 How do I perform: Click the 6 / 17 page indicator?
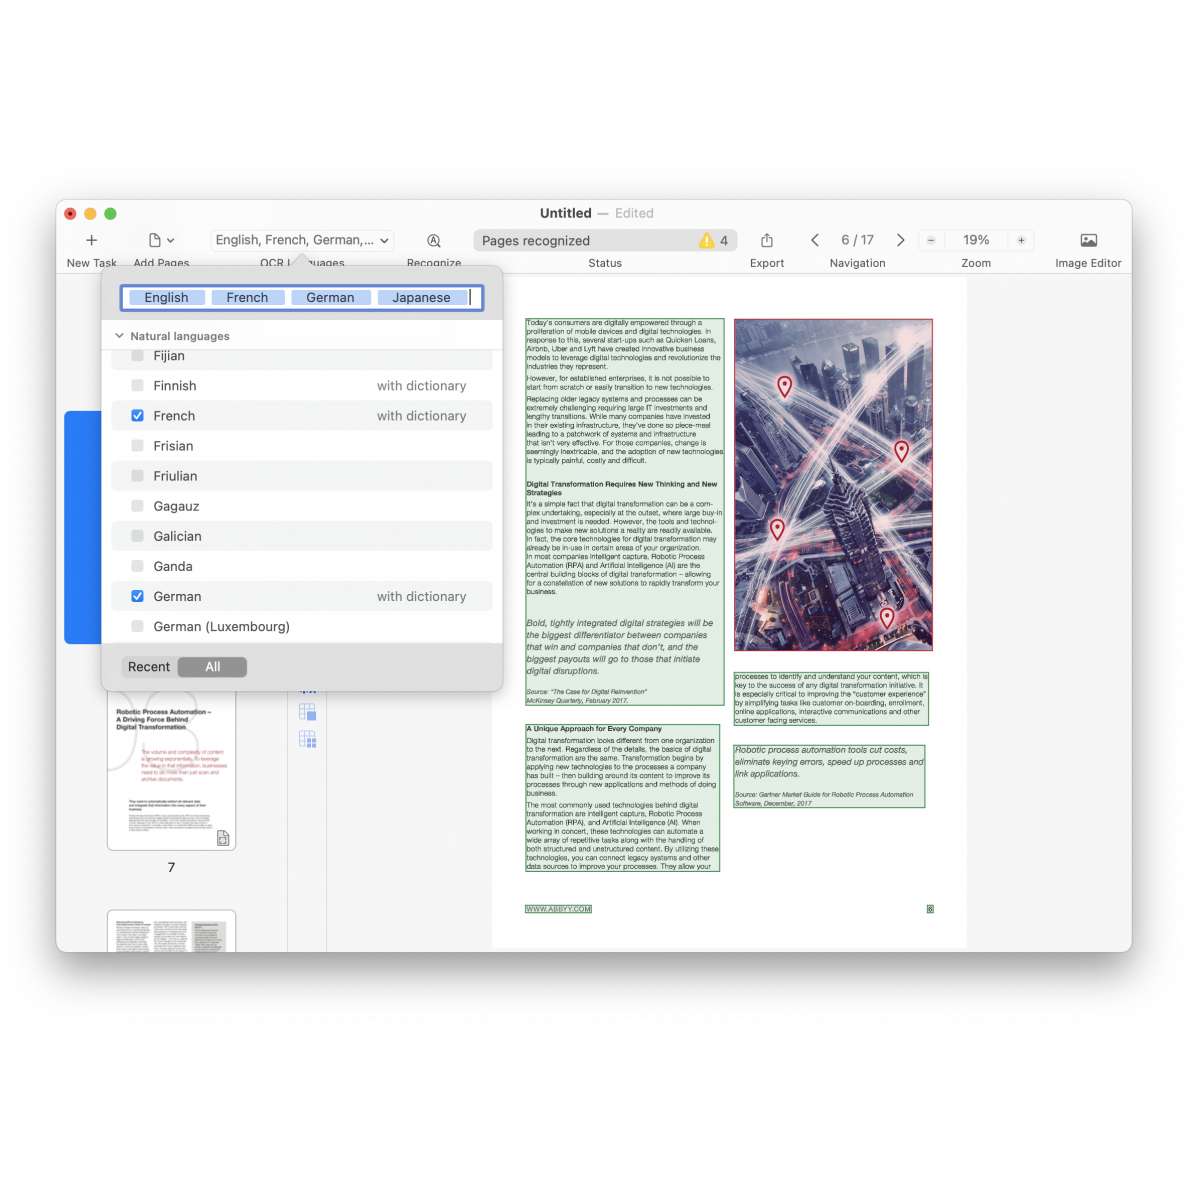click(857, 240)
